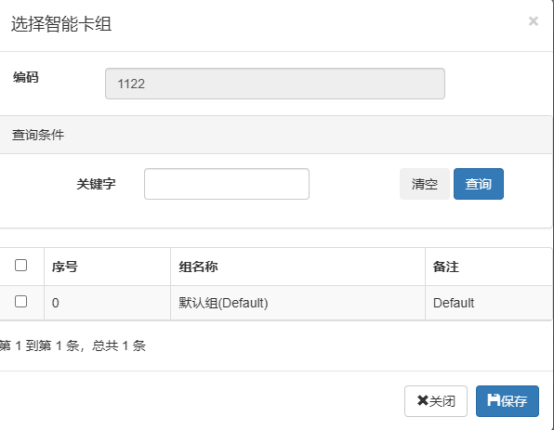Image resolution: width=554 pixels, height=431 pixels.
Task: Click the 编码 label text
Action: [26, 77]
